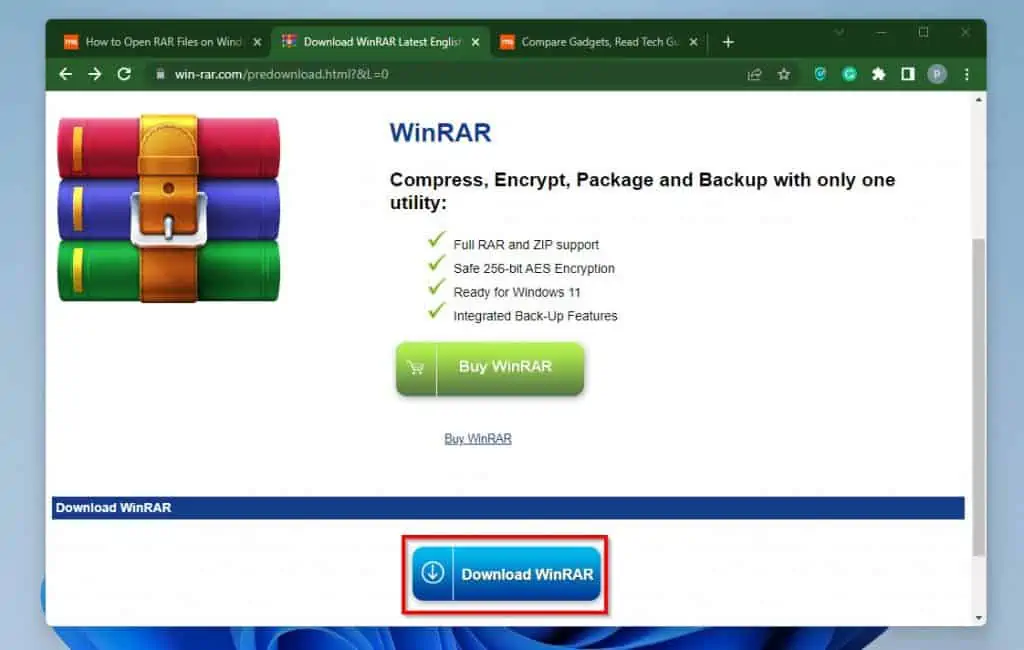Open the Chrome three-dot menu
1024x650 pixels.
[967, 74]
